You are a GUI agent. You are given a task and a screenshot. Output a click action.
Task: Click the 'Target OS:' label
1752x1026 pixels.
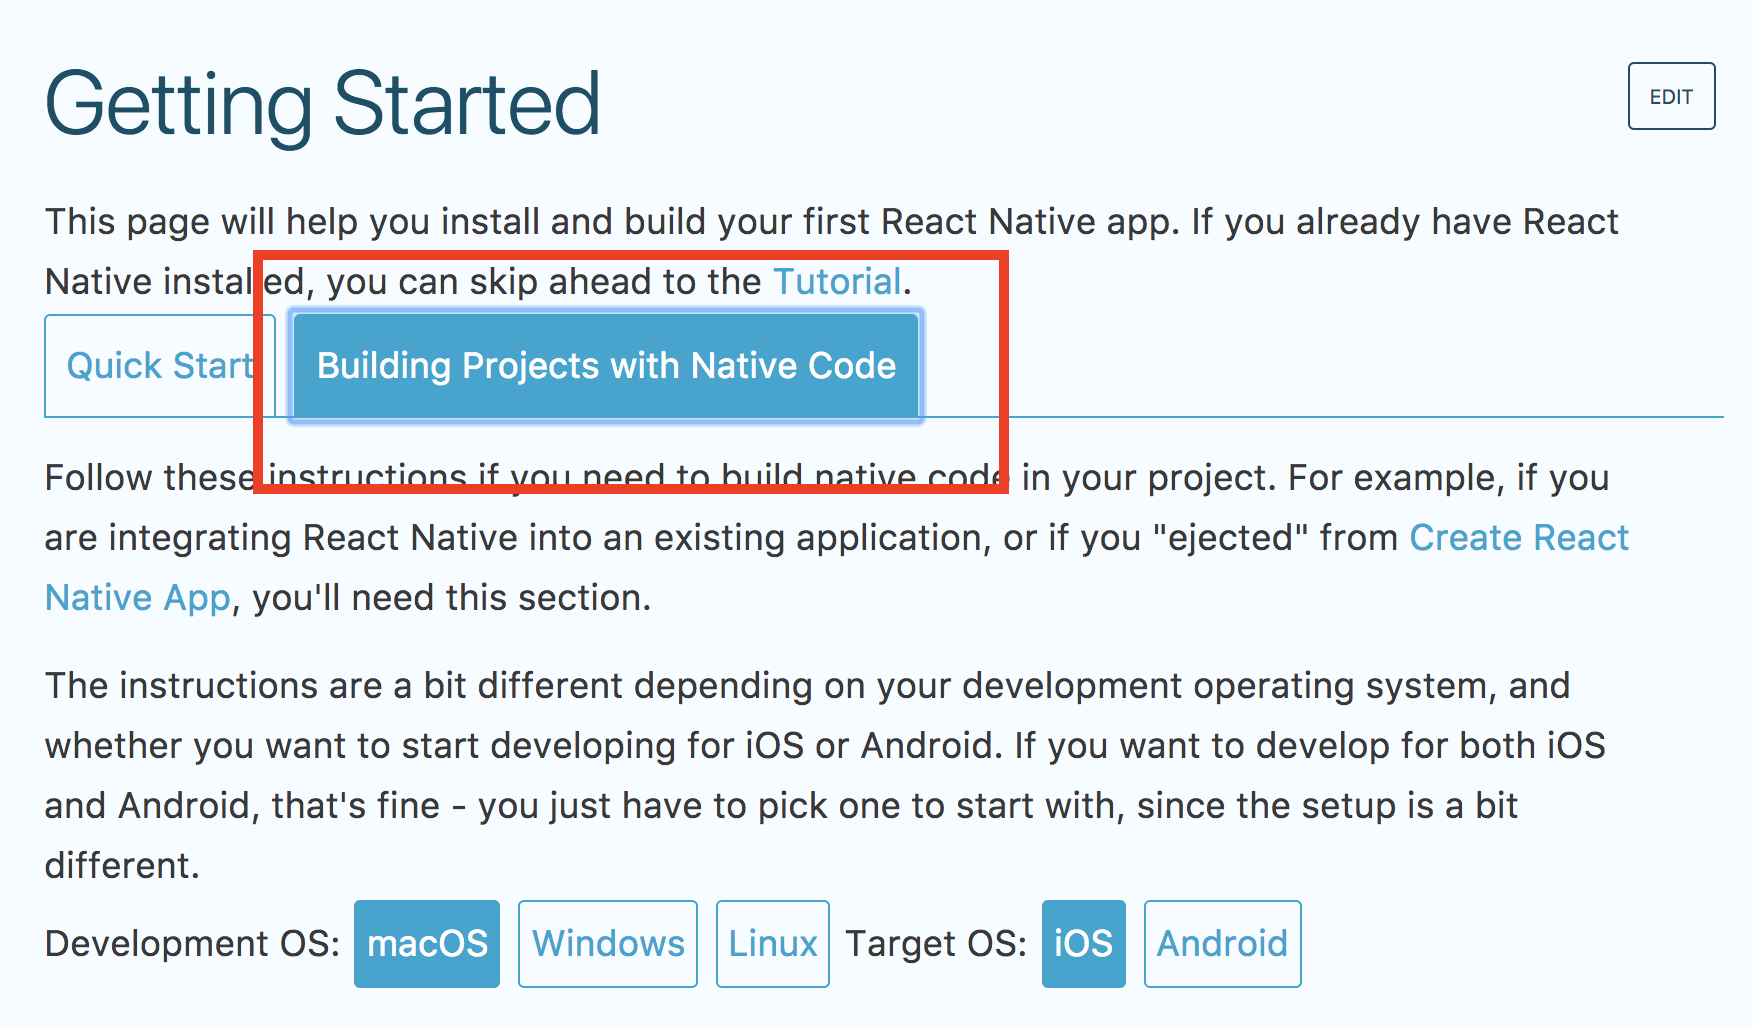(936, 944)
